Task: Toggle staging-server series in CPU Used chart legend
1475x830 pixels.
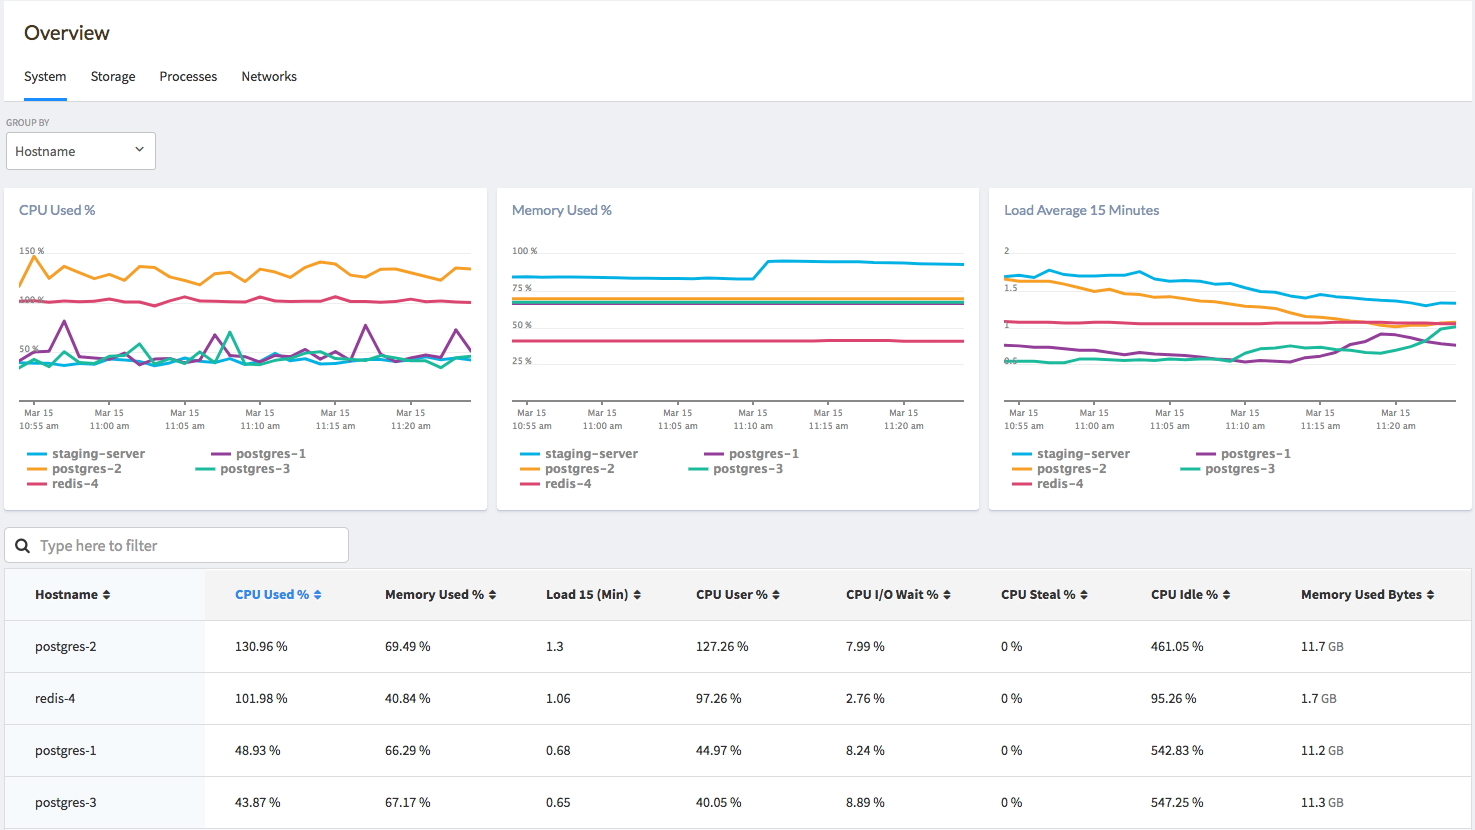Action: (x=98, y=454)
